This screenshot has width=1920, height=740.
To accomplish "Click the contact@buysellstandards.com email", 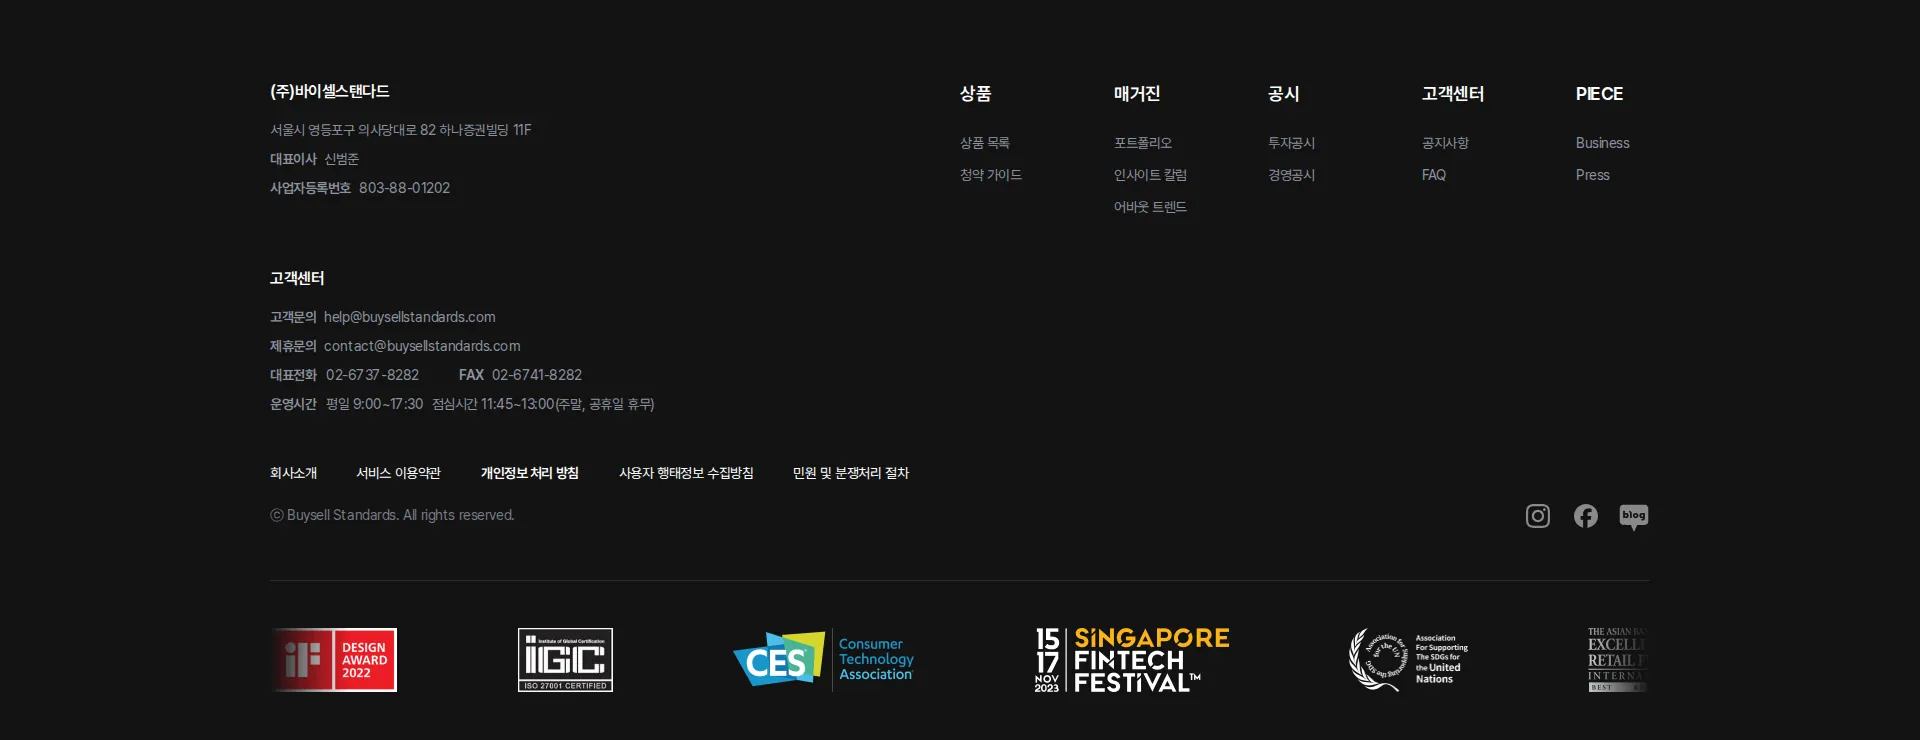I will tap(422, 346).
